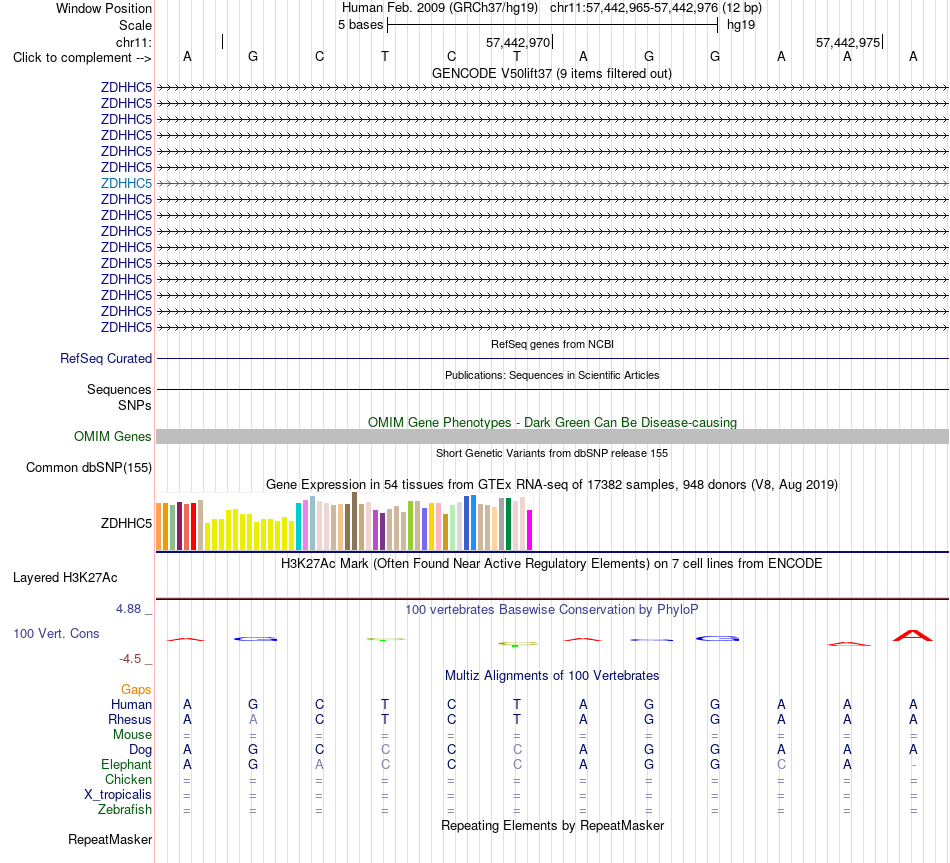Click the chr11:57,442,965-57,442,976 window position text
The width and height of the screenshot is (950, 863).
[x=634, y=8]
